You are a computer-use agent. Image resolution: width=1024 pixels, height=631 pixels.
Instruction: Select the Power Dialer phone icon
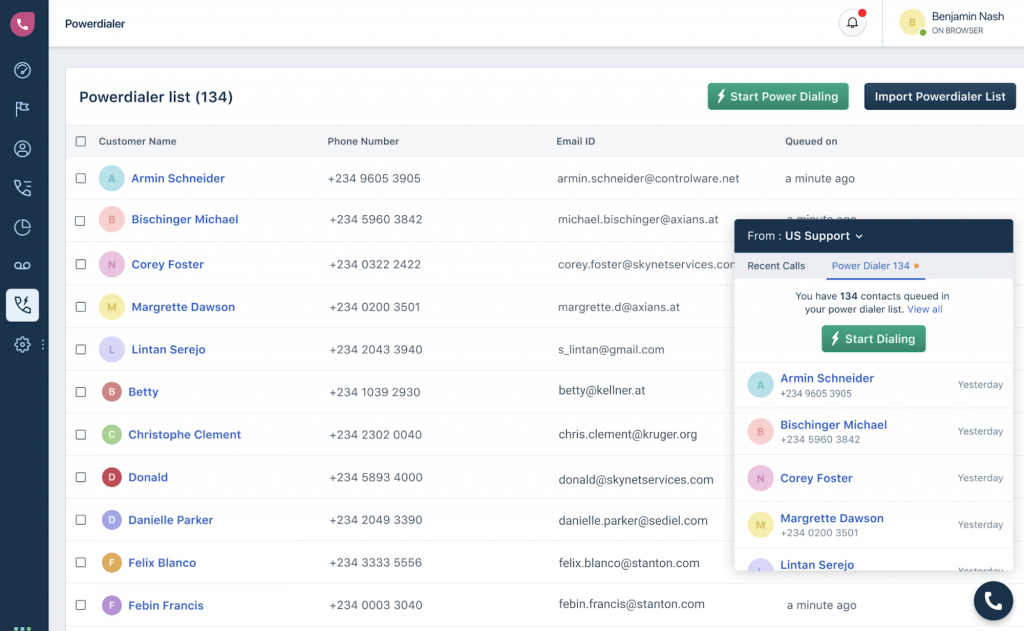point(22,305)
